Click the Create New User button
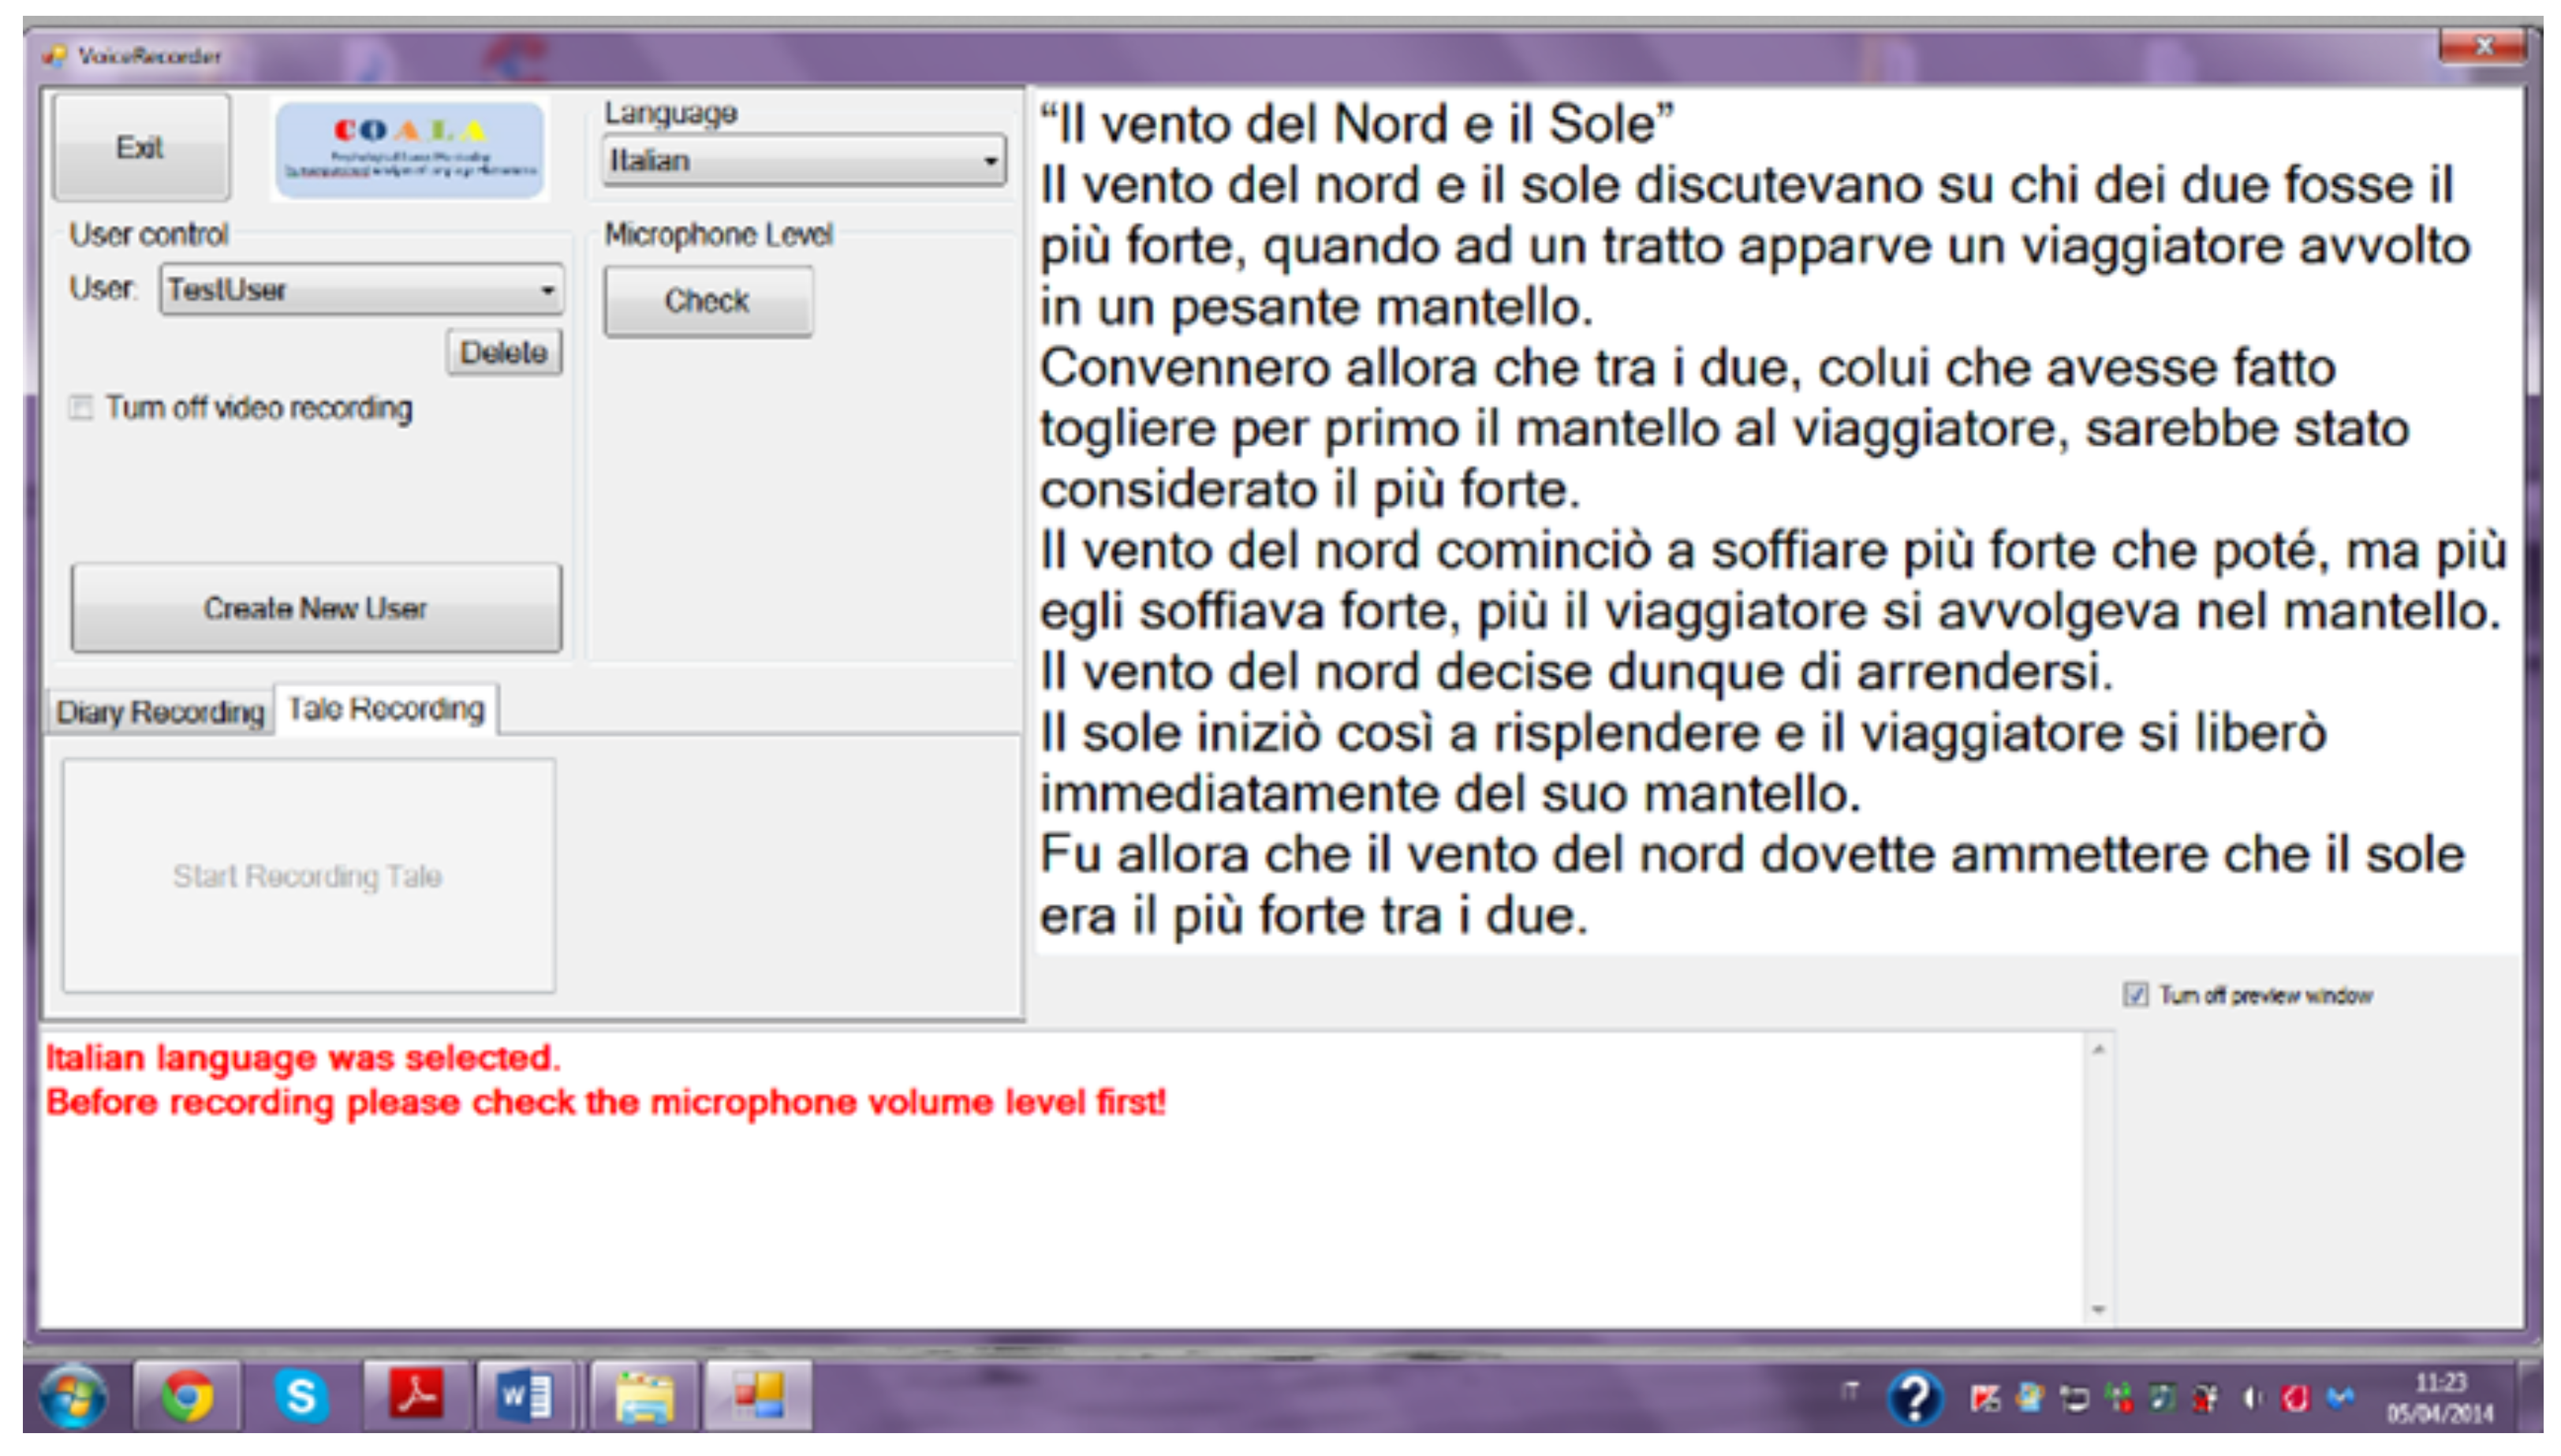 coord(316,608)
